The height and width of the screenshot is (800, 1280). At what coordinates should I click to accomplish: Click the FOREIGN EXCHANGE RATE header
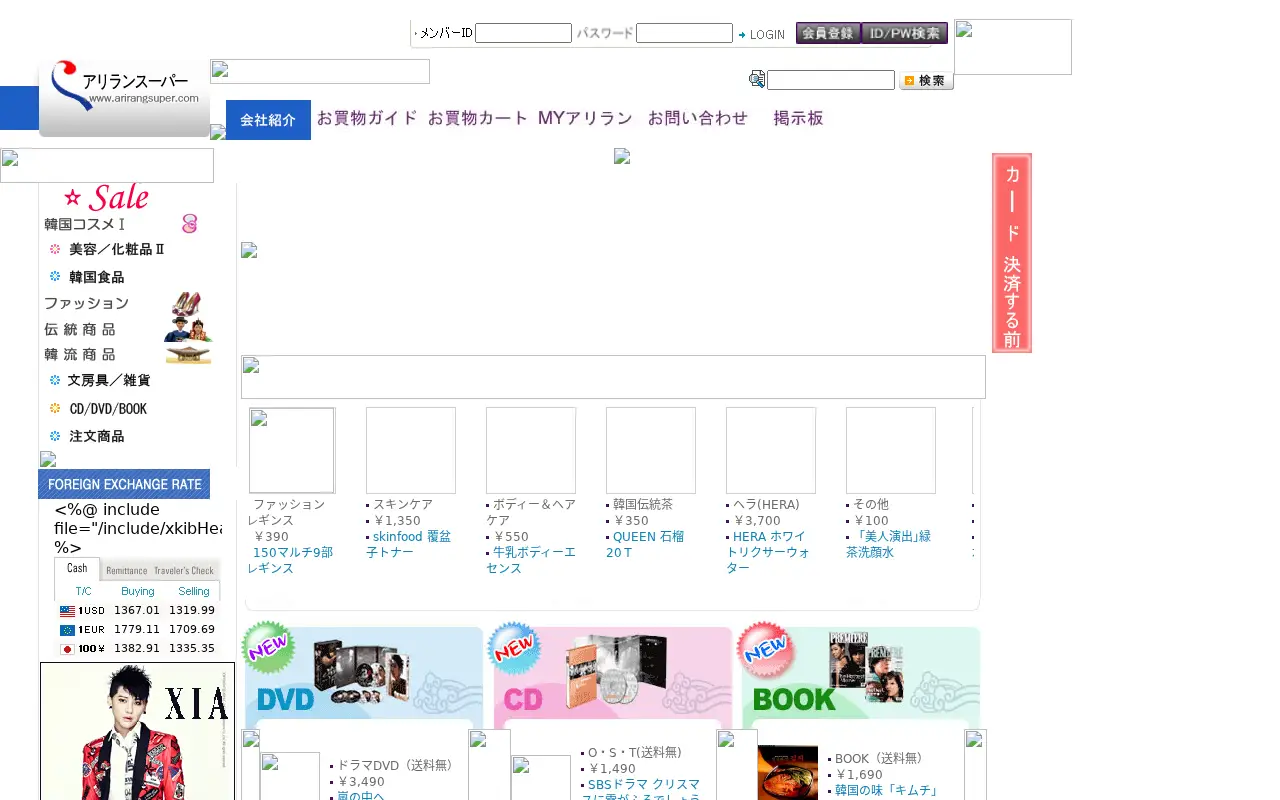pyautogui.click(x=124, y=484)
